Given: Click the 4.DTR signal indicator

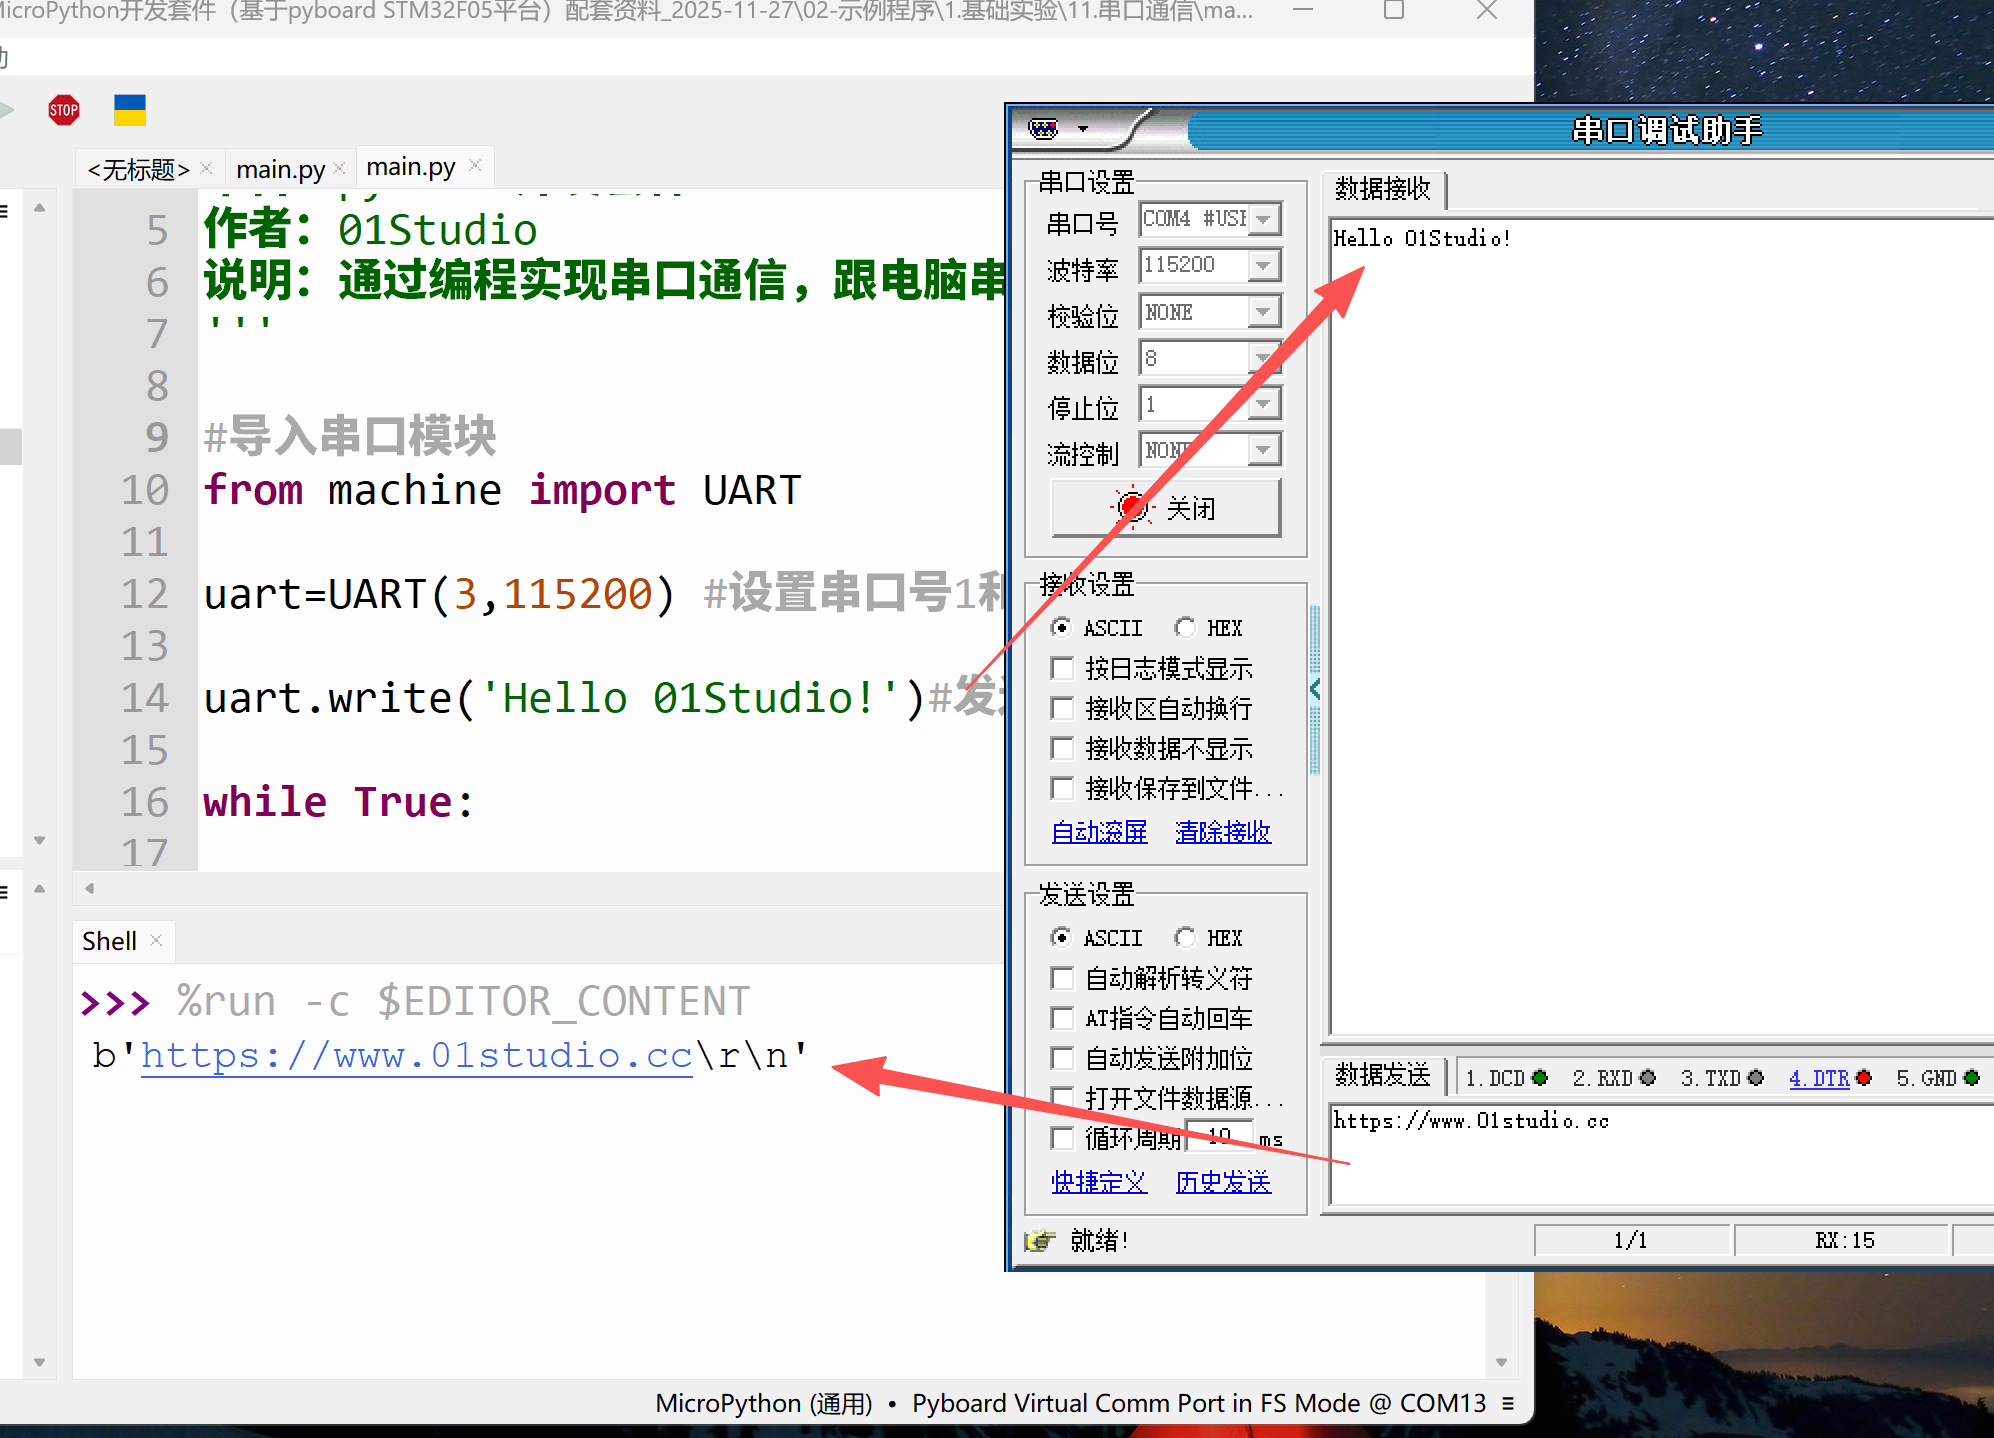Looking at the screenshot, I should click(1818, 1078).
